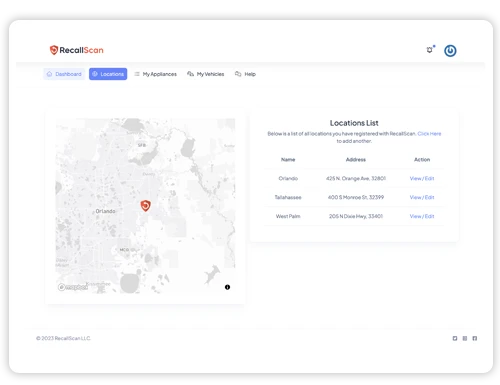Screen dimensions: 500x385
Task: Click the blue power logout icon
Action: point(450,51)
